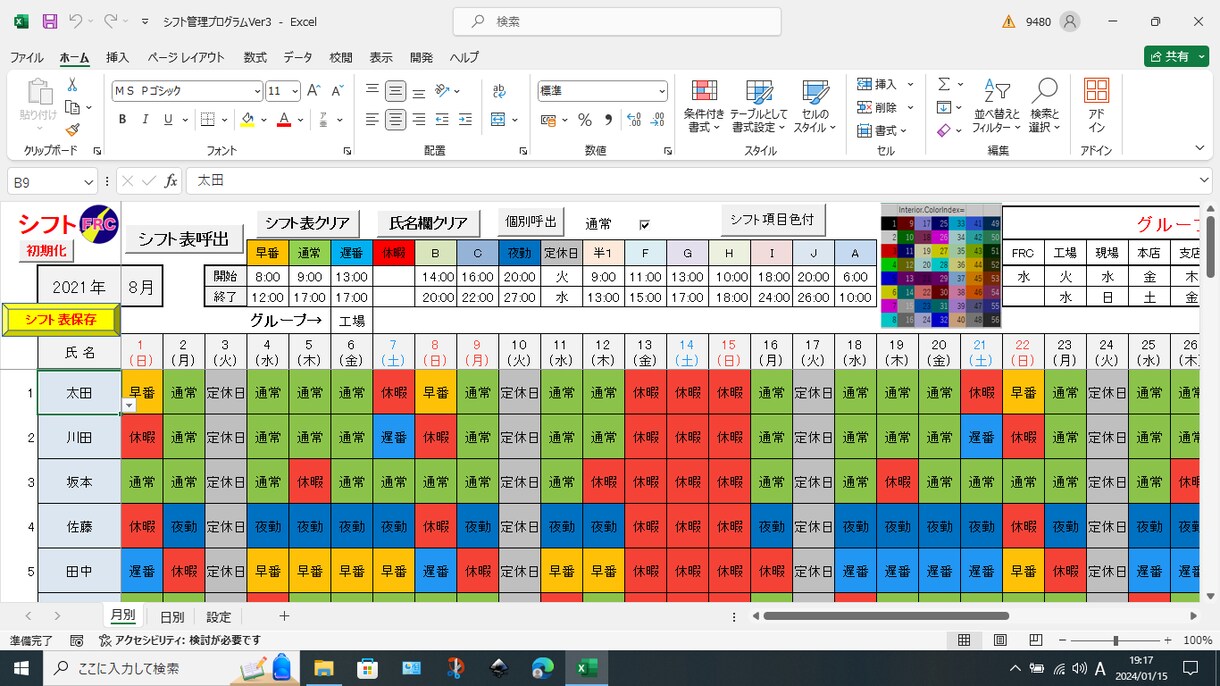Click the Format Painter brush icon

72,129
